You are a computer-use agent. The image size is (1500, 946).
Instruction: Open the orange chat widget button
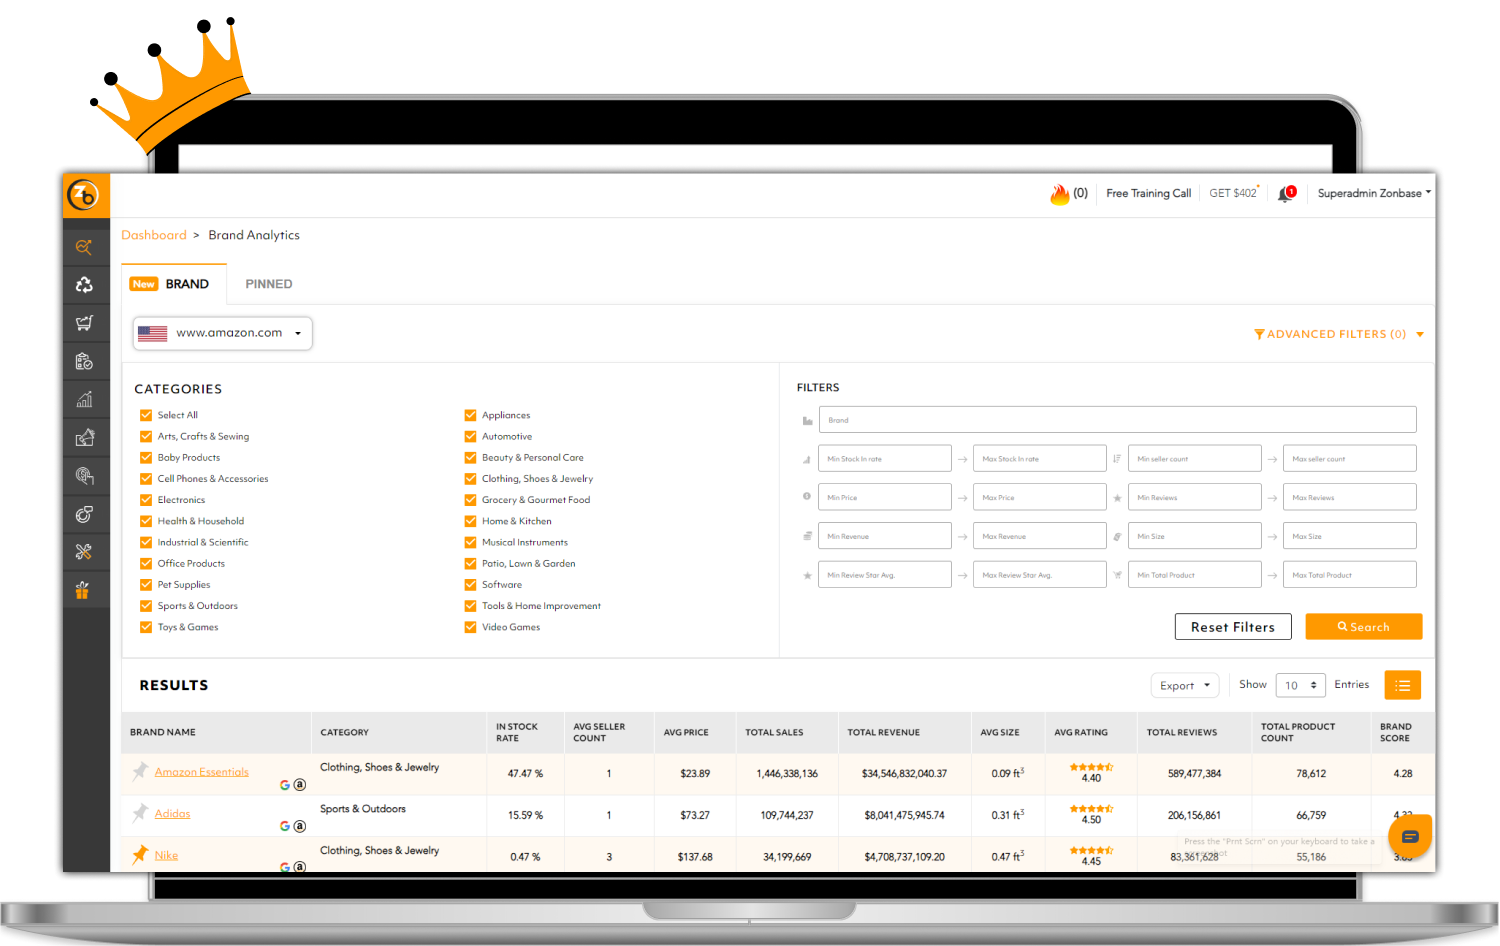pyautogui.click(x=1410, y=836)
